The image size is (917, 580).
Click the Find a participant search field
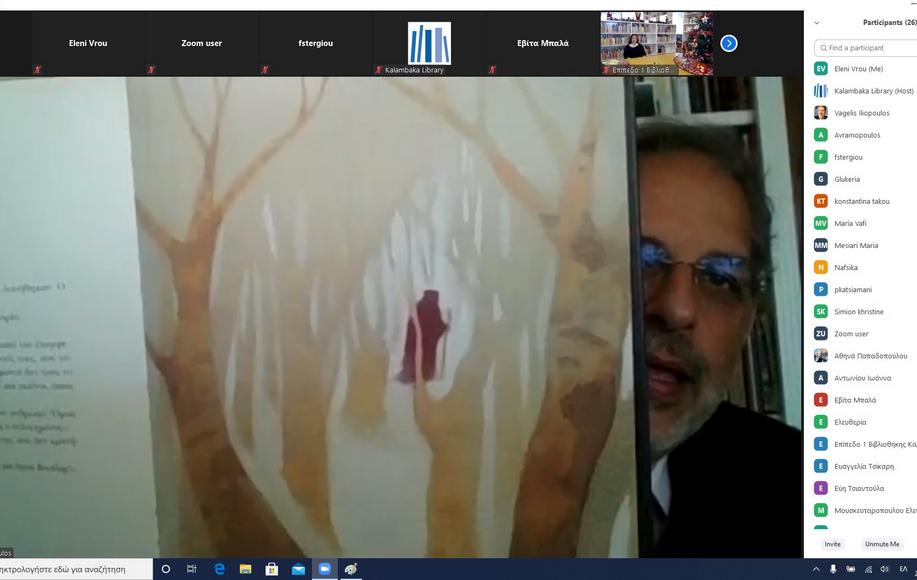coord(867,48)
